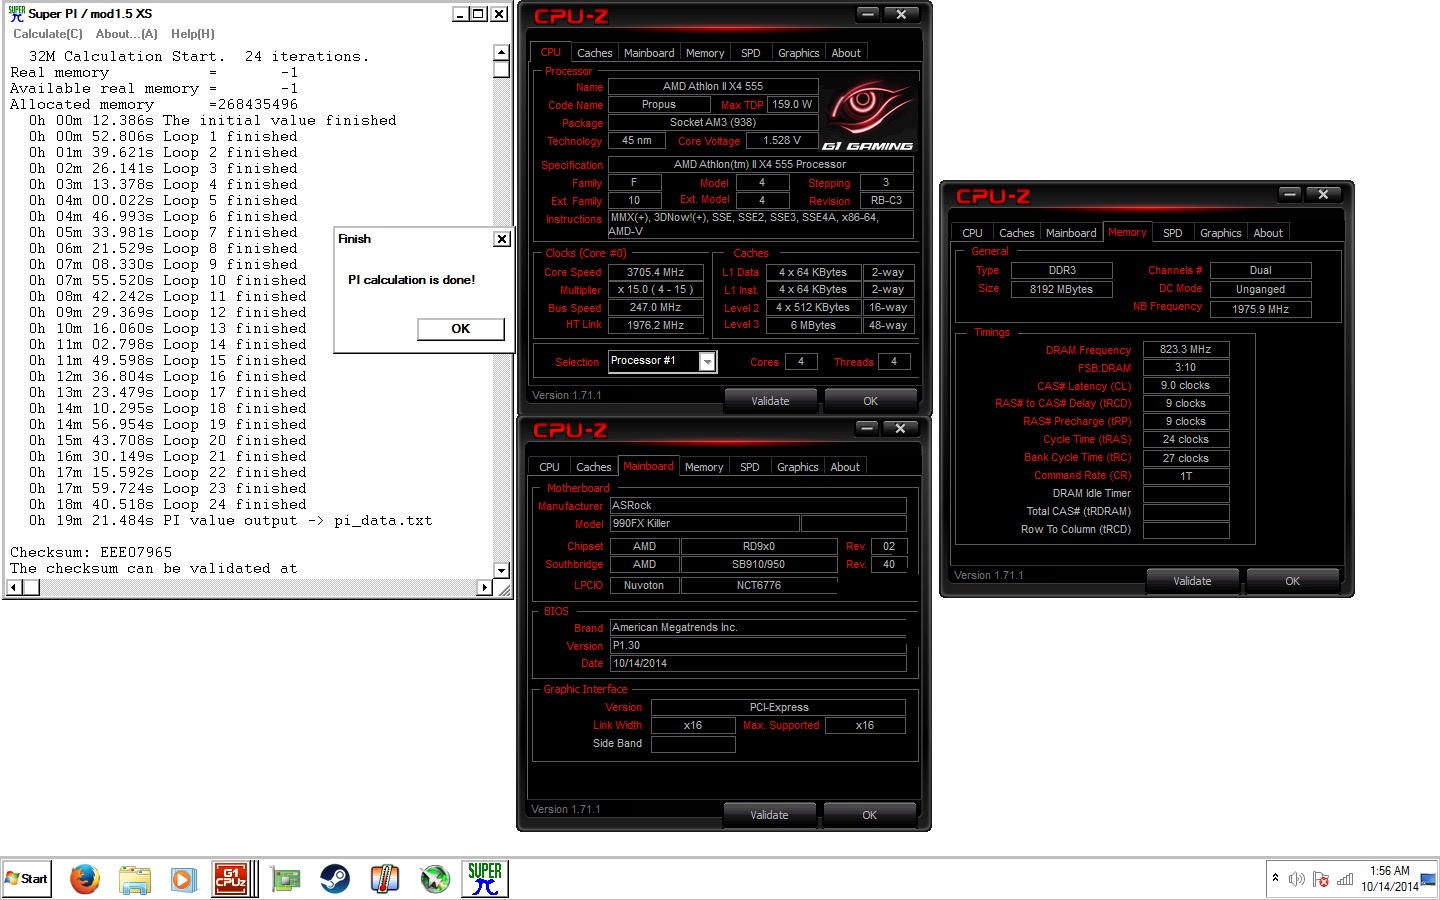This screenshot has height=900, width=1440.
Task: Select SPD tab in Mainboard CPU-Z window
Action: (750, 467)
